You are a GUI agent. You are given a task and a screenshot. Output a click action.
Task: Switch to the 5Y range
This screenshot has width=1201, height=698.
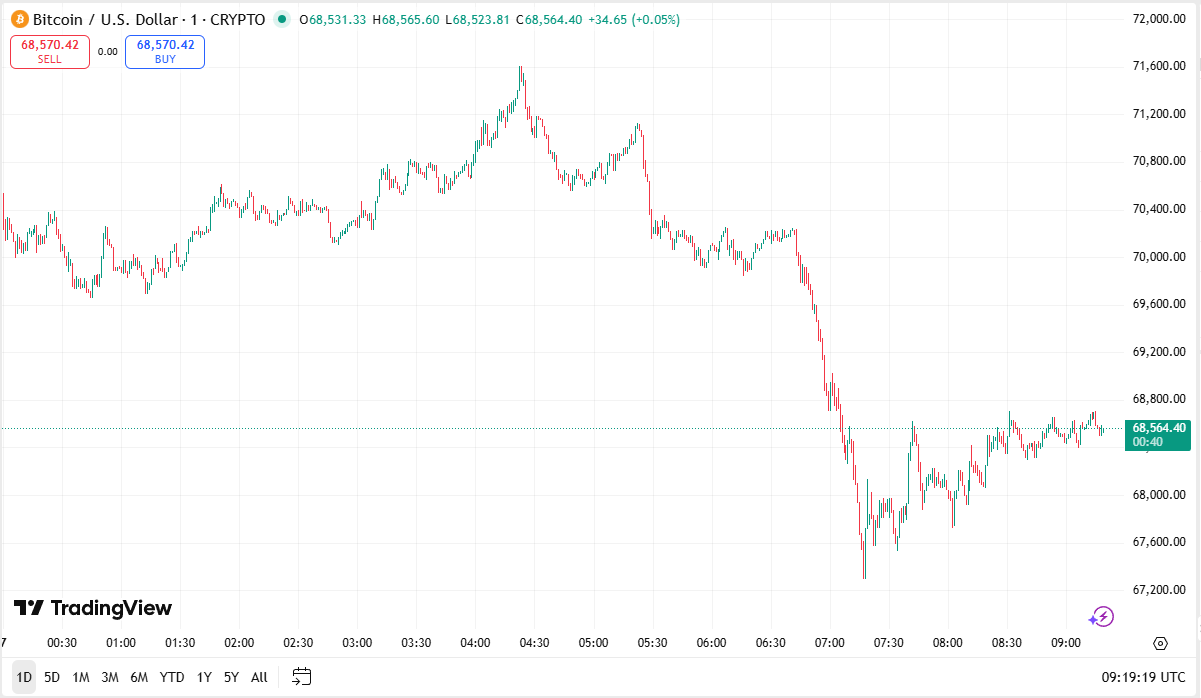tap(231, 677)
